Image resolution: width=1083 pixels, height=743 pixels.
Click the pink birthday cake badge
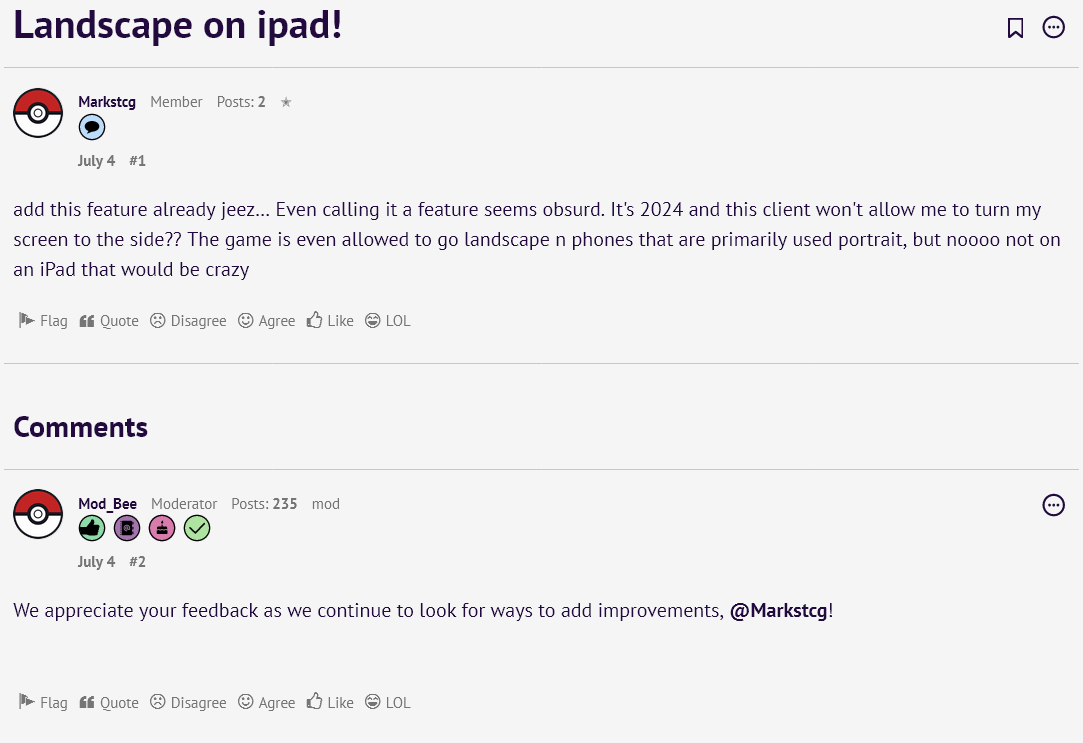pyautogui.click(x=162, y=528)
